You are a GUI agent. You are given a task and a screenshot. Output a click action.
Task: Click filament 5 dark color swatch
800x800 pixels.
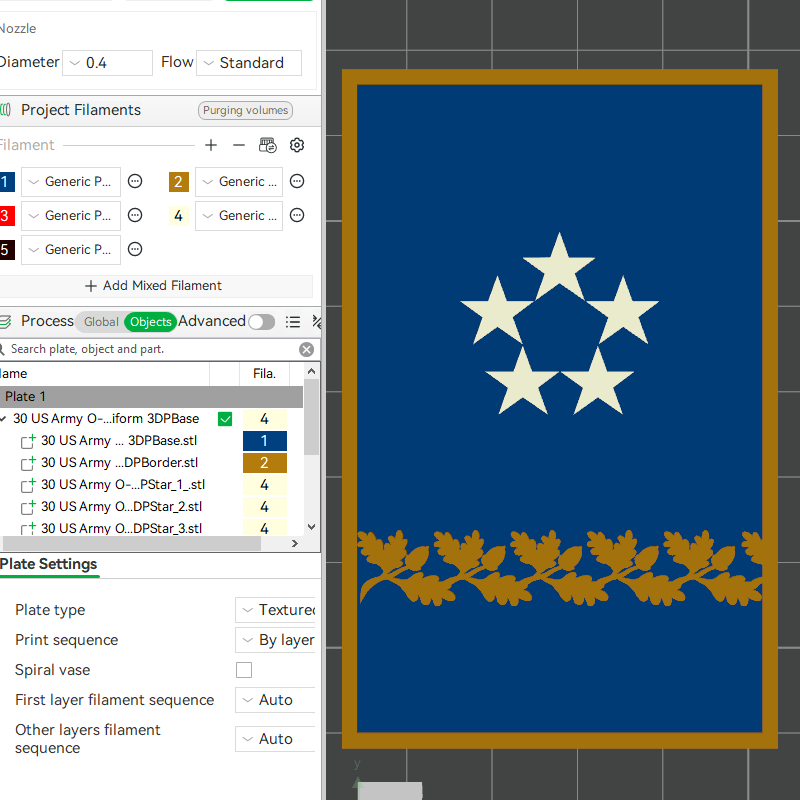tap(7, 250)
